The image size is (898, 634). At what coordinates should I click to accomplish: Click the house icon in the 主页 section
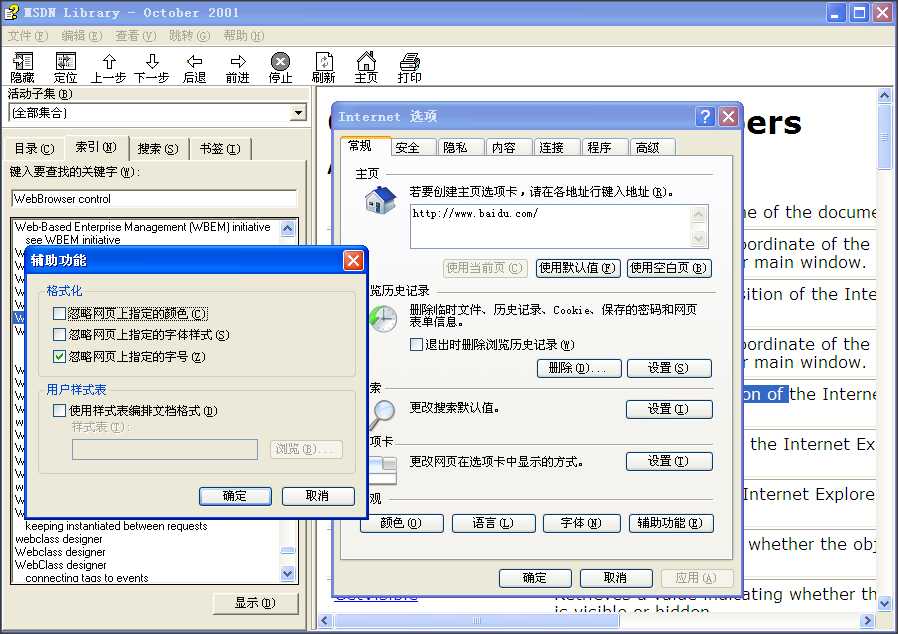tap(381, 200)
